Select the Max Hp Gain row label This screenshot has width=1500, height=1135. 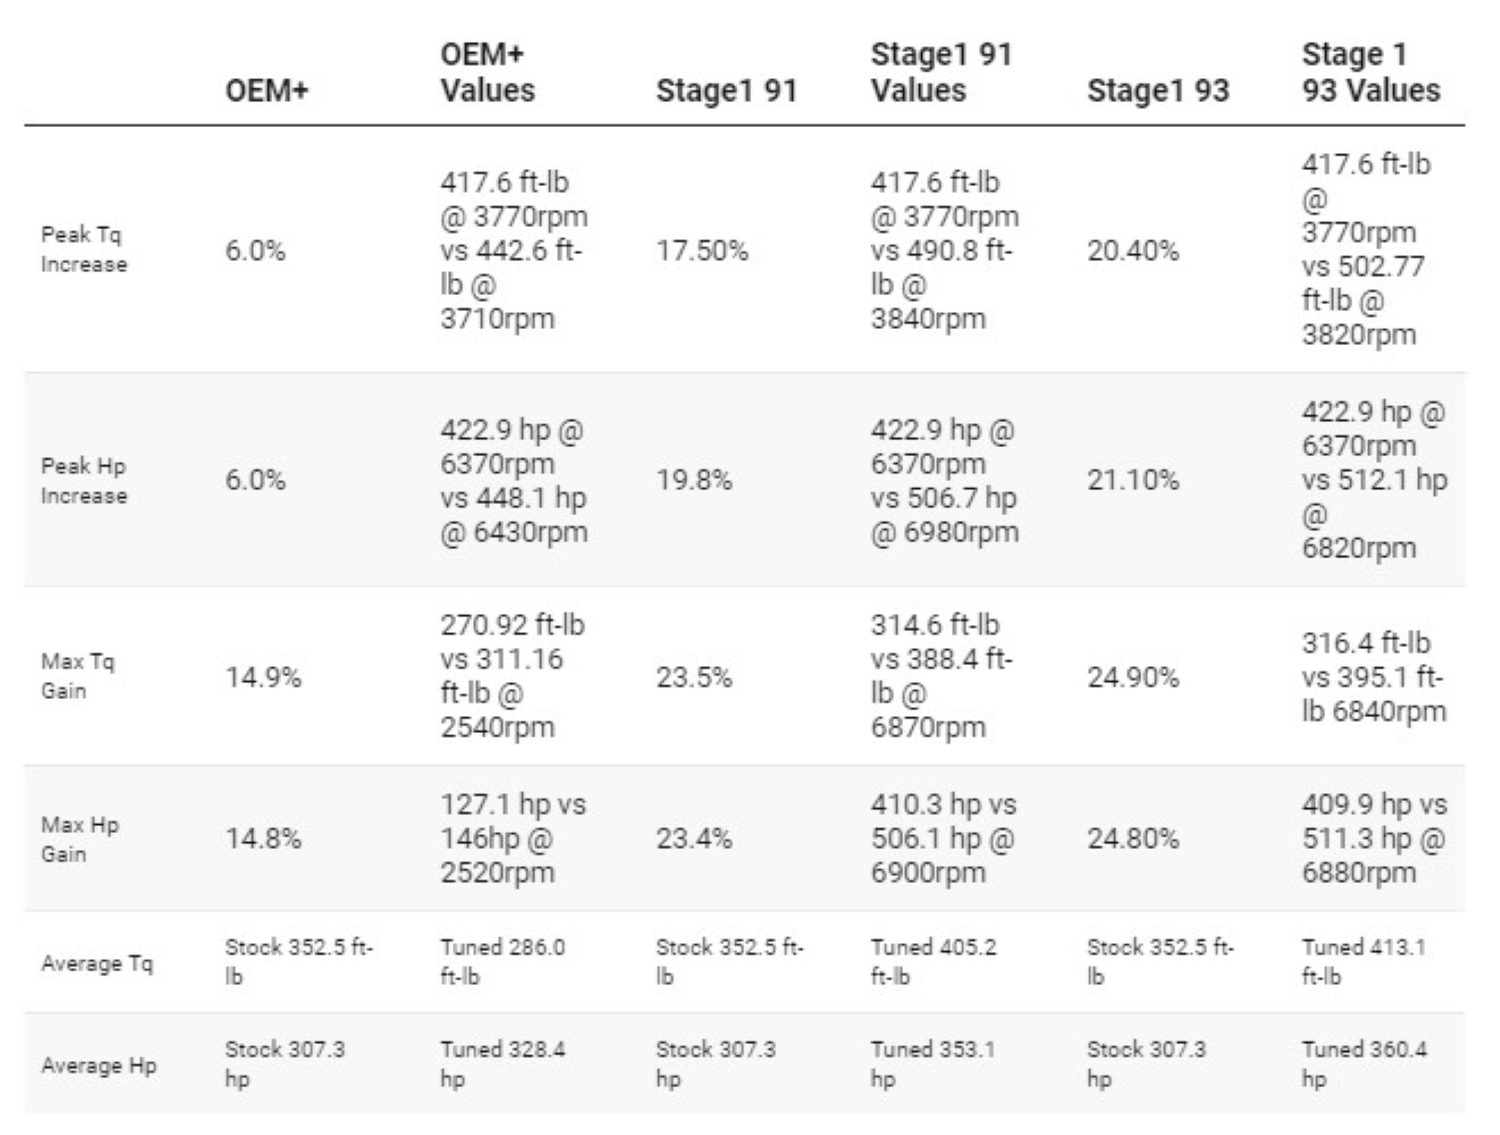(x=80, y=839)
